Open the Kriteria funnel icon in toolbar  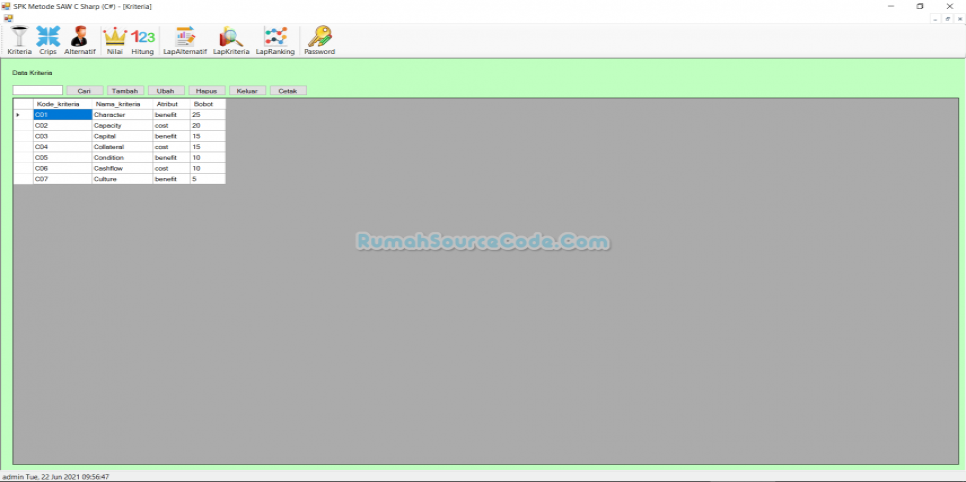pos(19,38)
